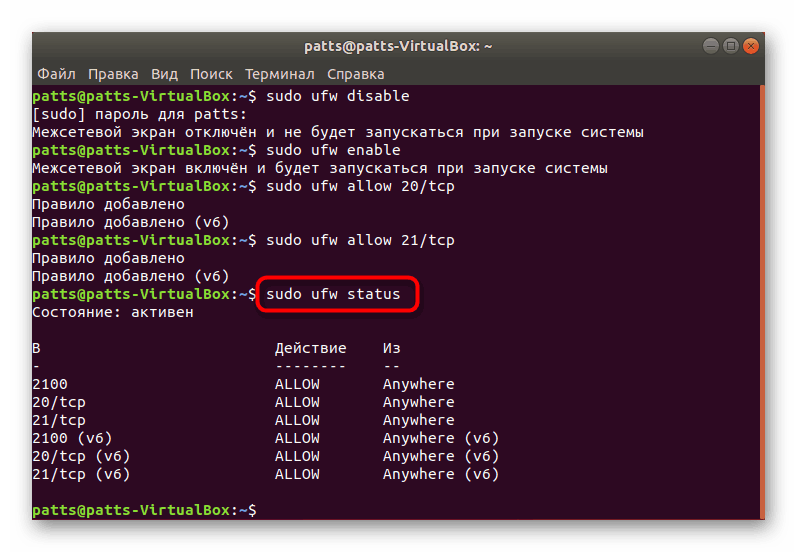Image resolution: width=797 pixels, height=552 pixels.
Task: Click the 'sudo ufw disable' command text
Action: tap(338, 96)
